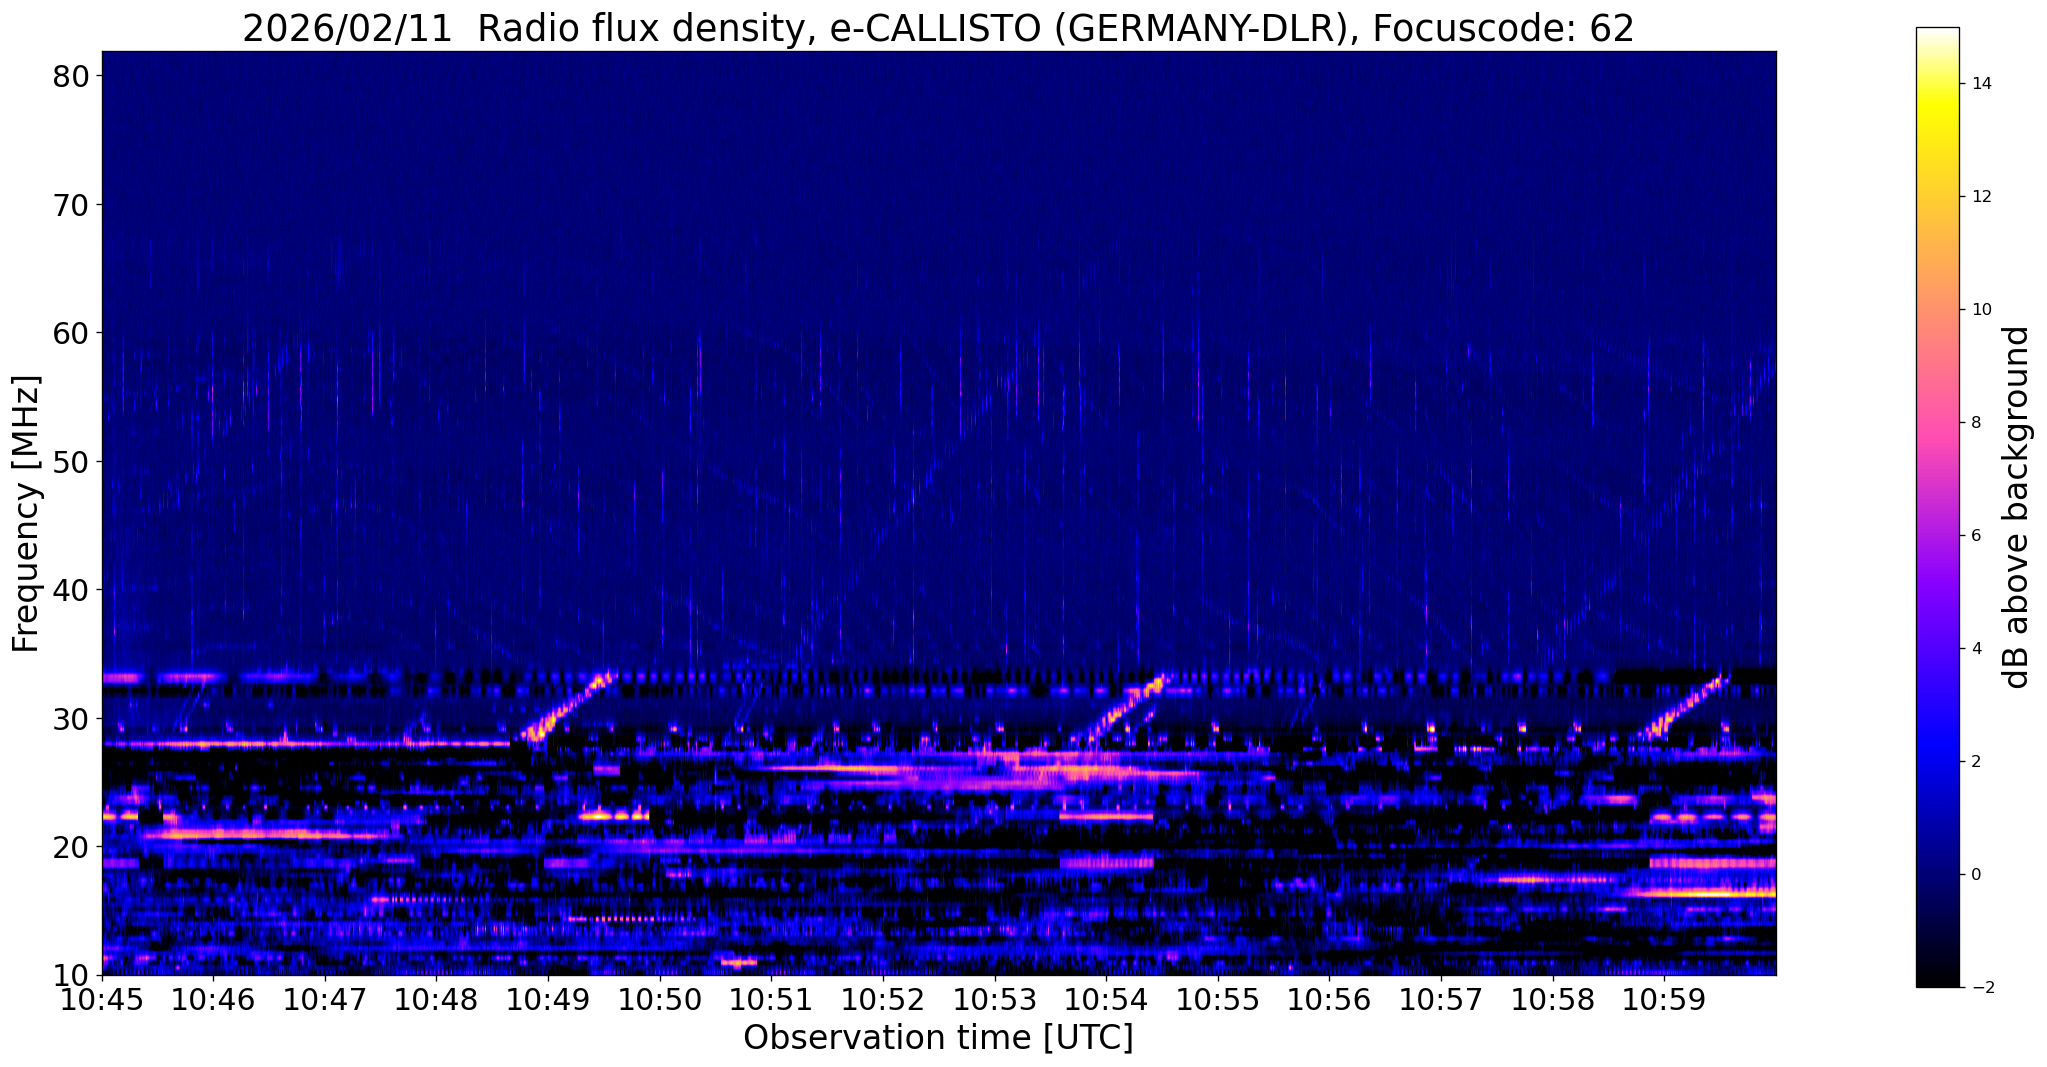Select the 10:56 time tick label
The image size is (2047, 1067).
pyautogui.click(x=1329, y=999)
